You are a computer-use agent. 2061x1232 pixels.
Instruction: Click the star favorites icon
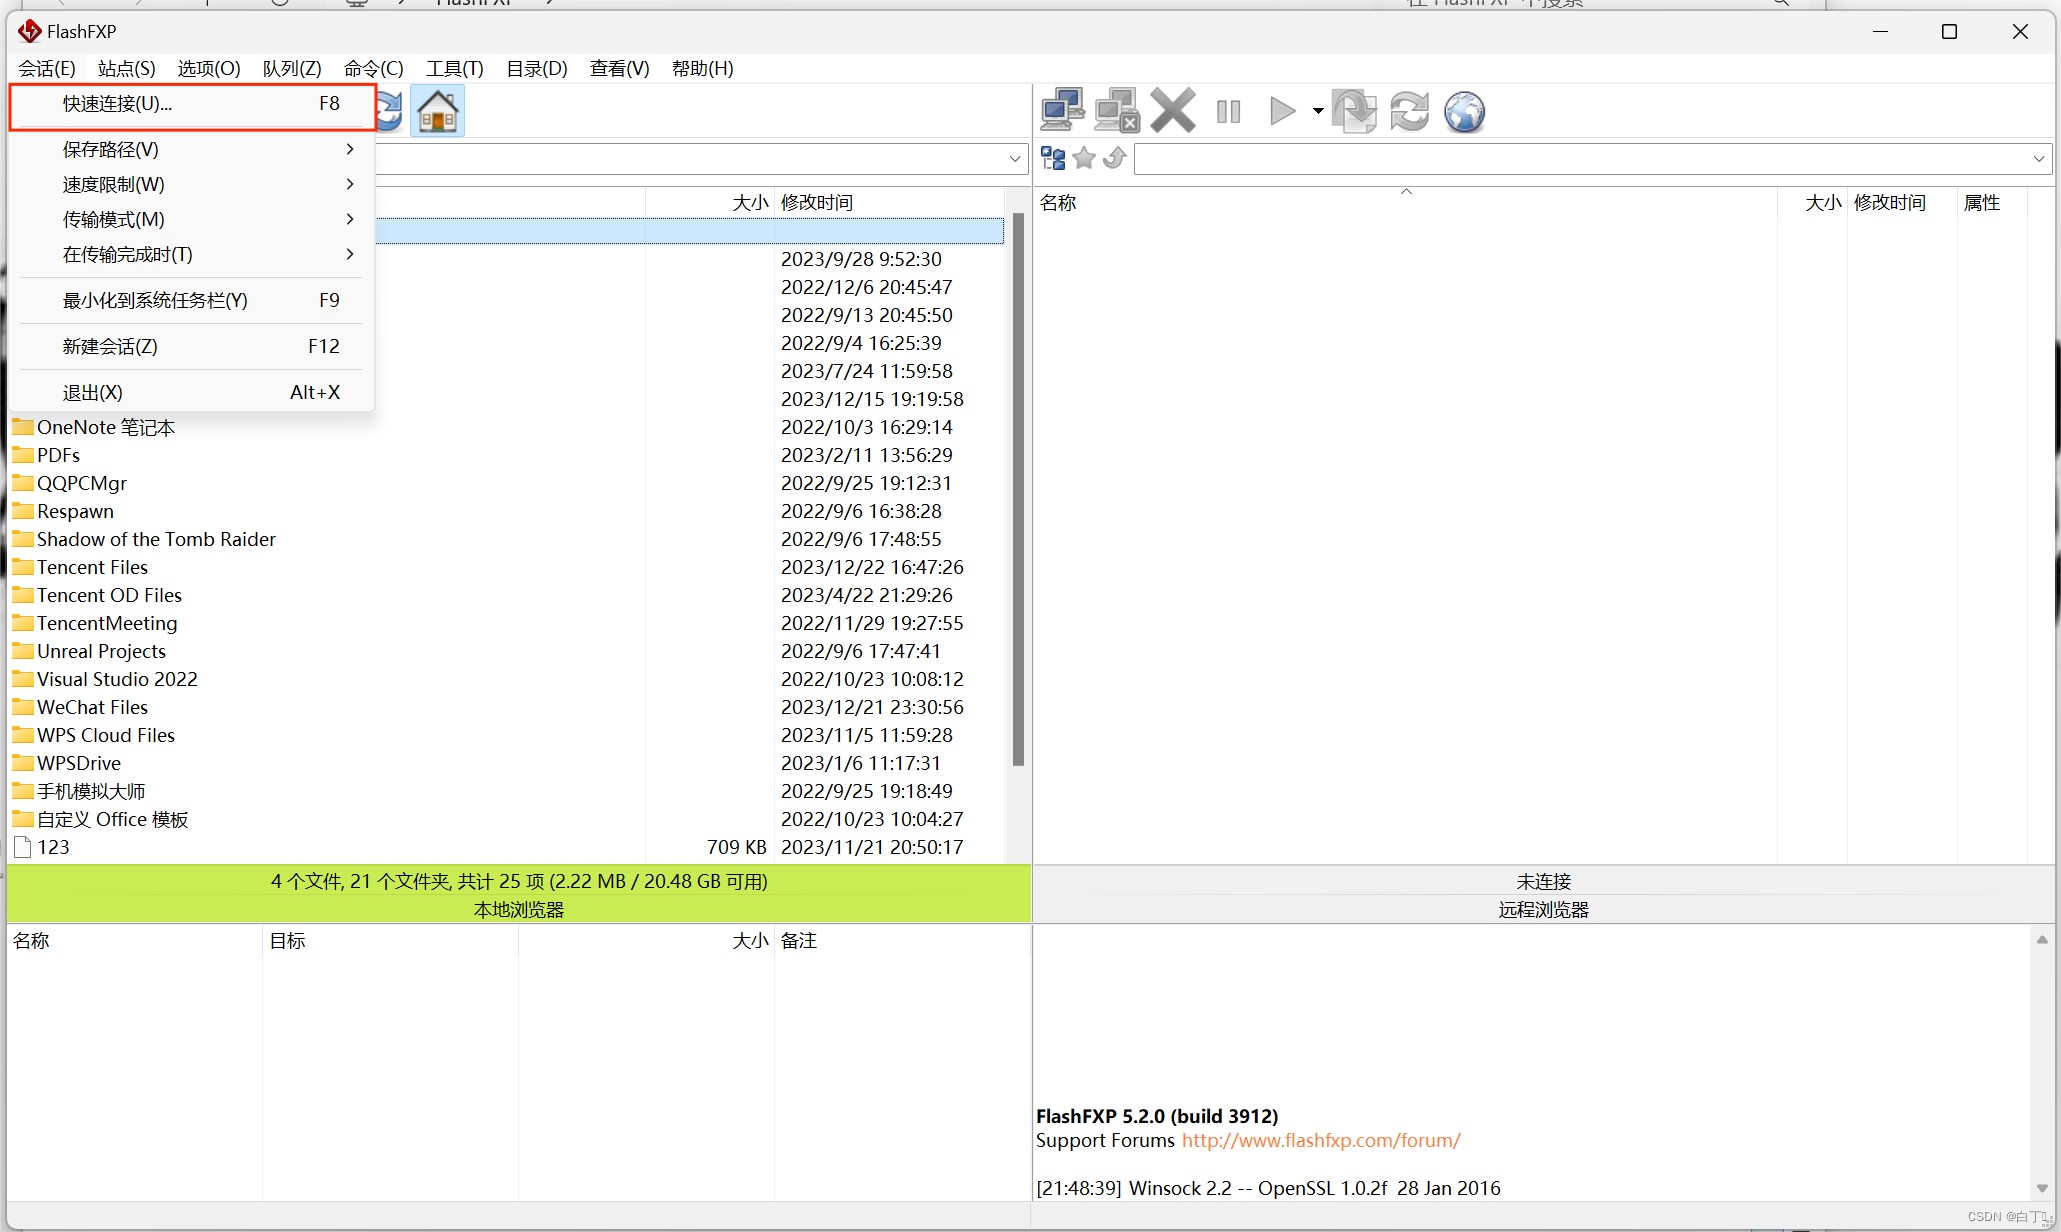pyautogui.click(x=1084, y=158)
